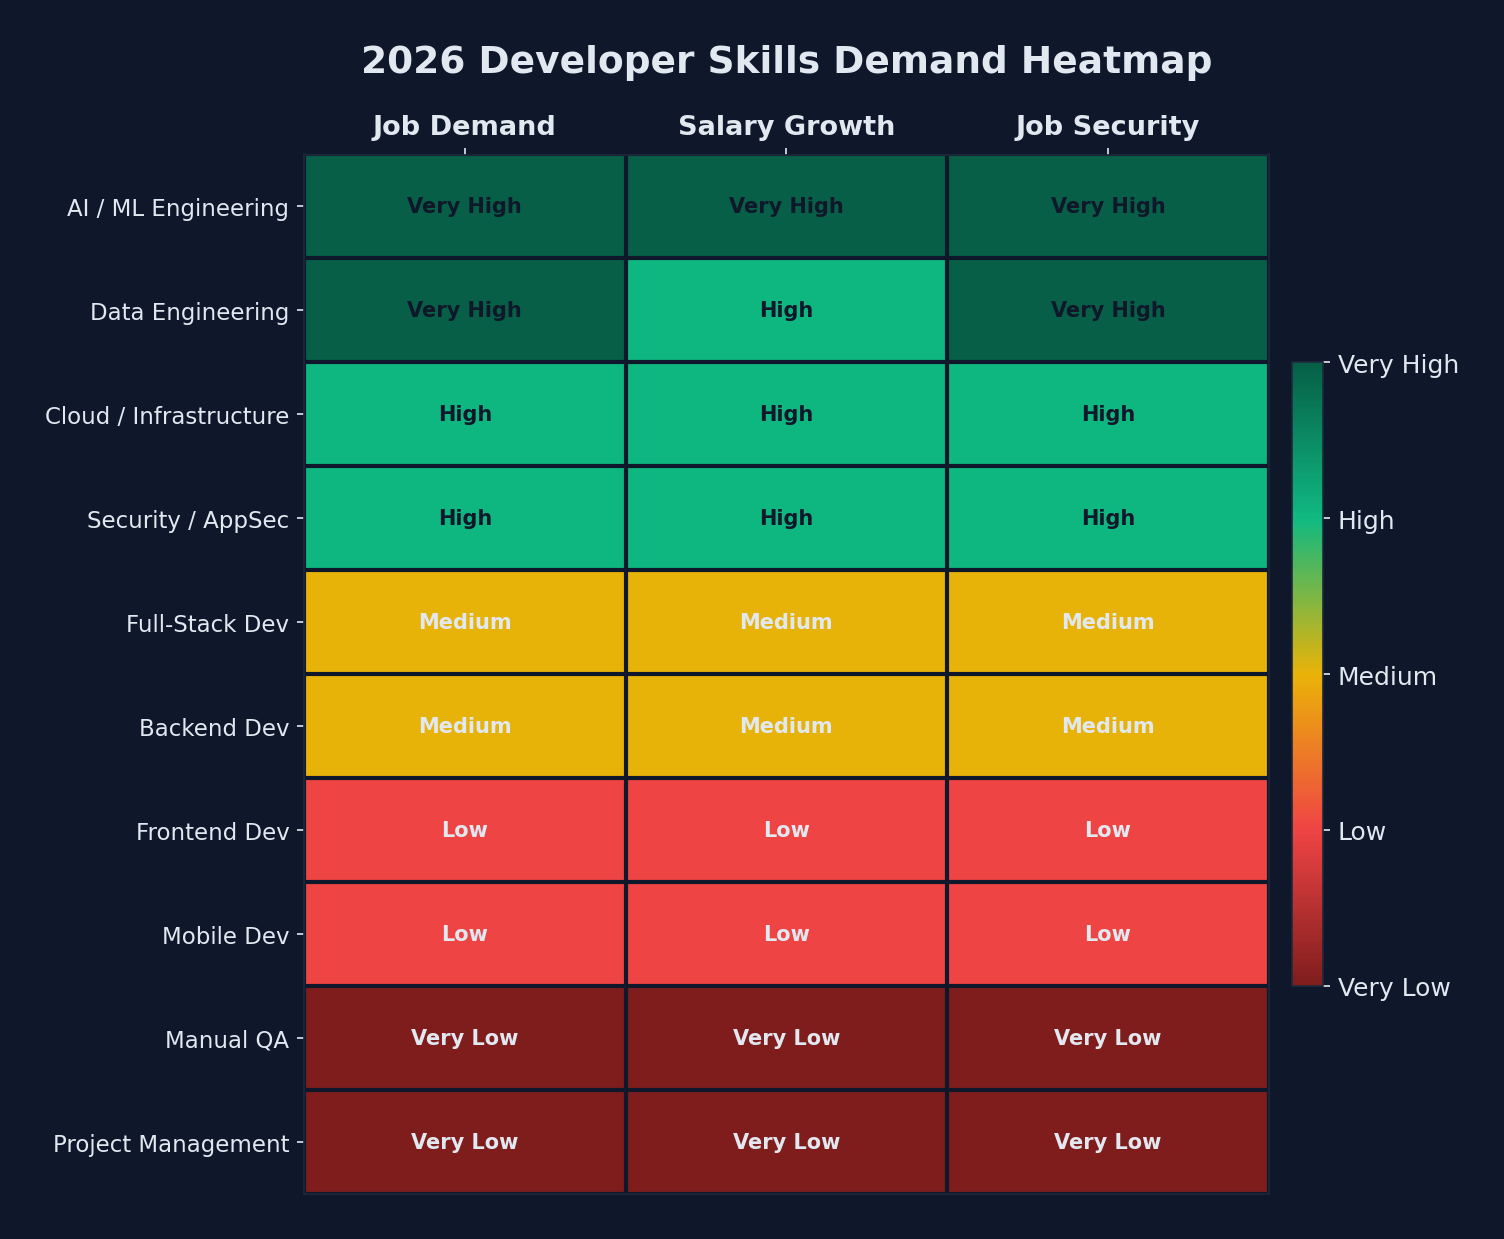Click the 2026 Developer Skills Demand Heatmap title
The width and height of the screenshot is (1504, 1239).
(786, 60)
